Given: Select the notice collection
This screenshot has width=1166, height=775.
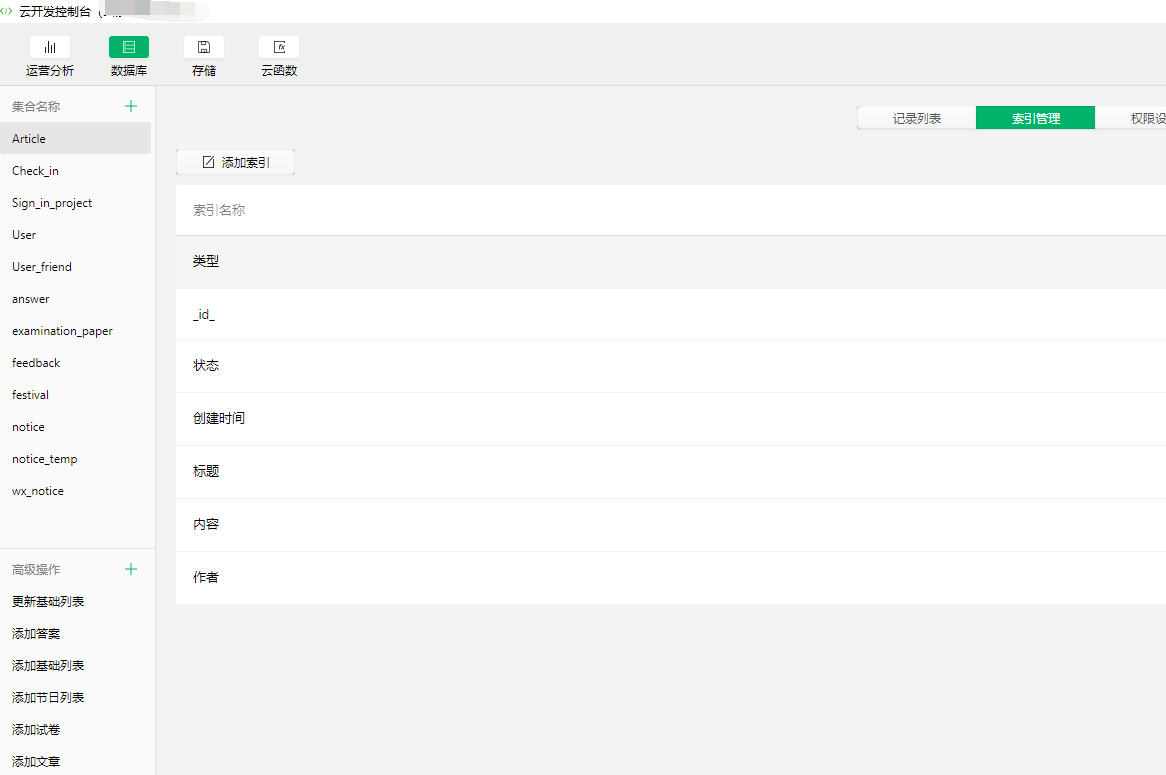Looking at the screenshot, I should (x=75, y=427).
